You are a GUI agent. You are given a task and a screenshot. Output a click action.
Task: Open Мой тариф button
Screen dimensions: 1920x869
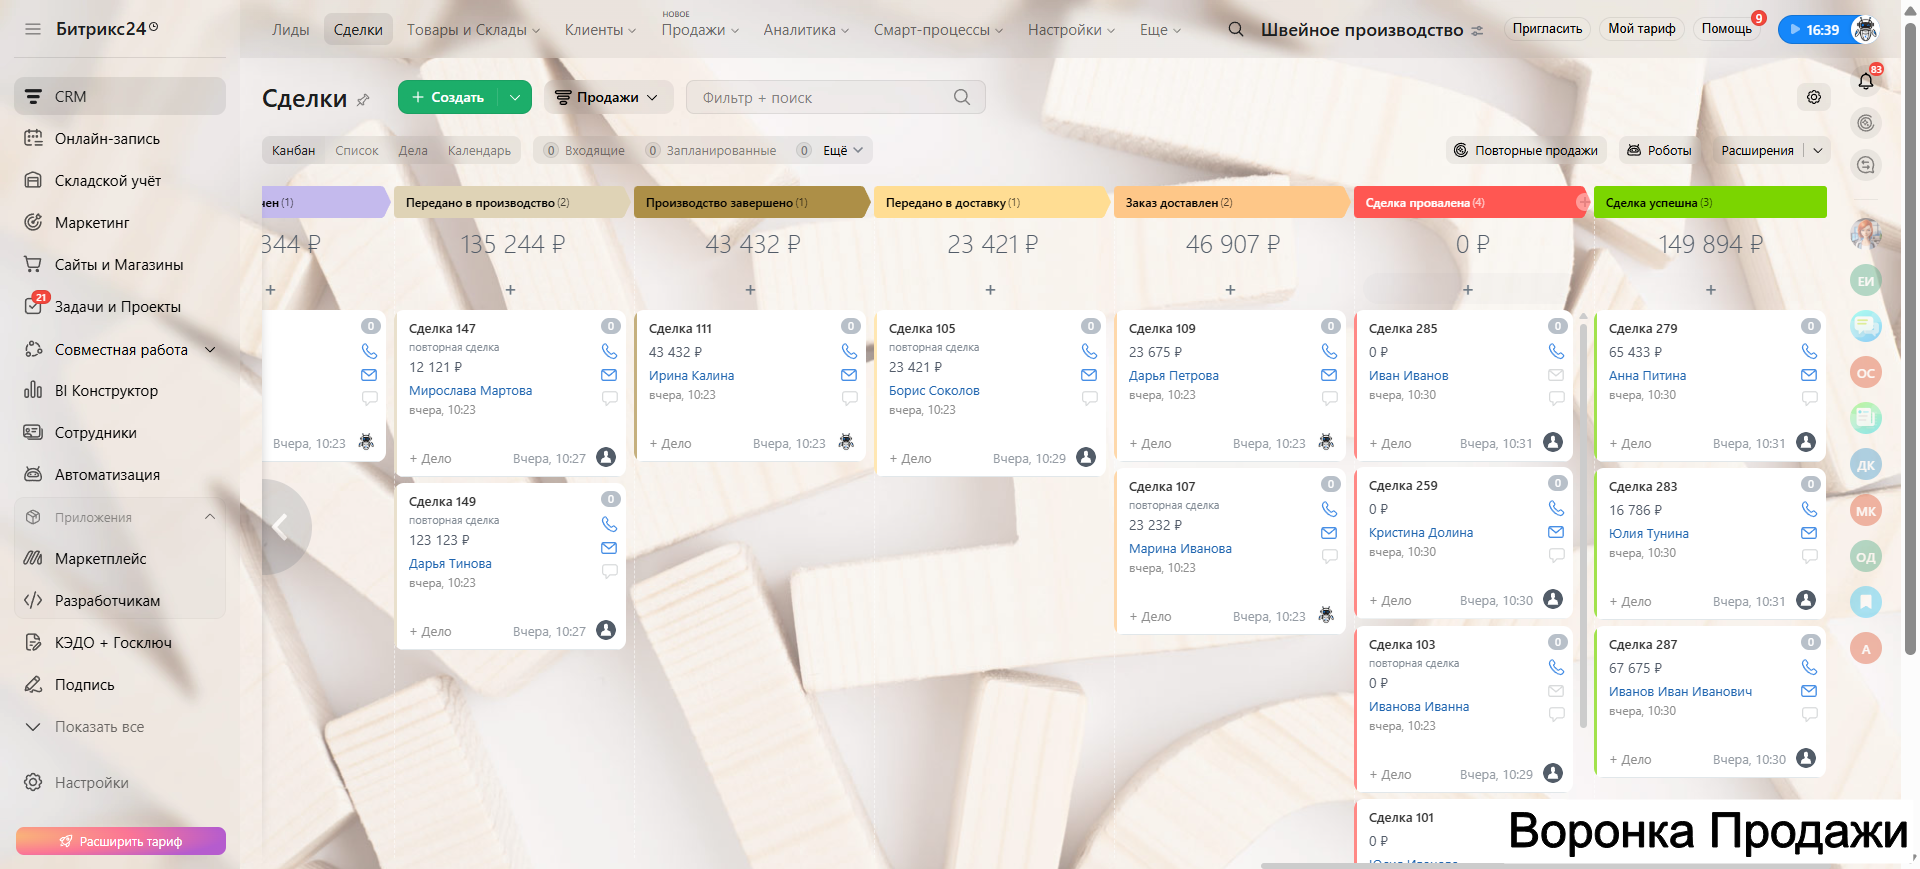pyautogui.click(x=1641, y=29)
